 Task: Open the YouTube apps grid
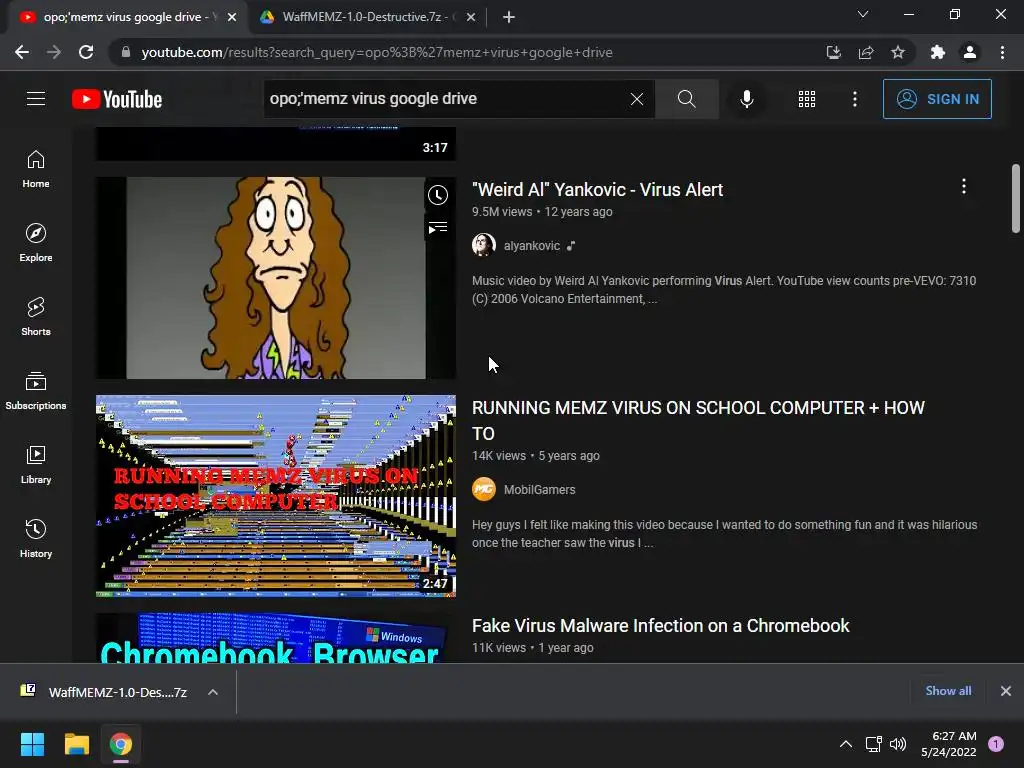click(807, 99)
